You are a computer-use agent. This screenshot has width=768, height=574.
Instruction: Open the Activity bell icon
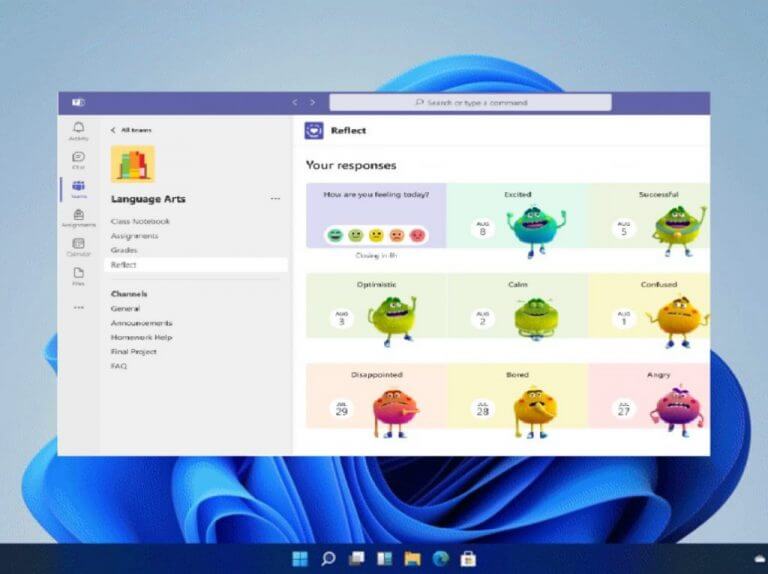point(78,131)
